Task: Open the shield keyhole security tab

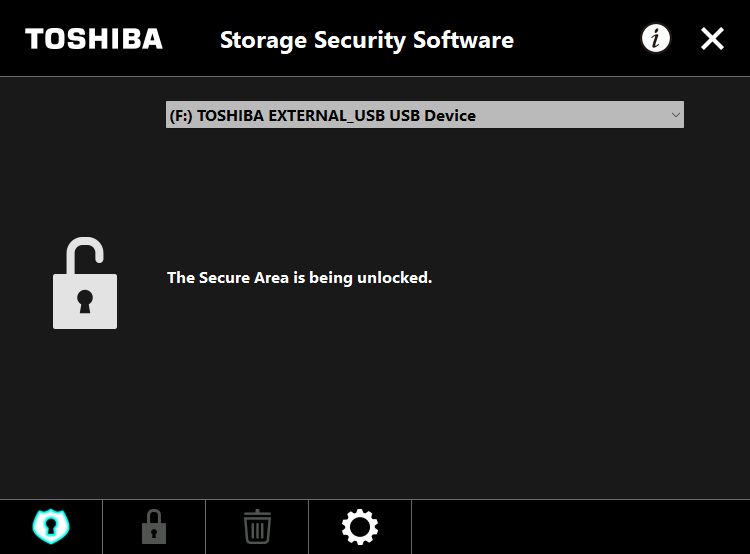Action: 51,527
